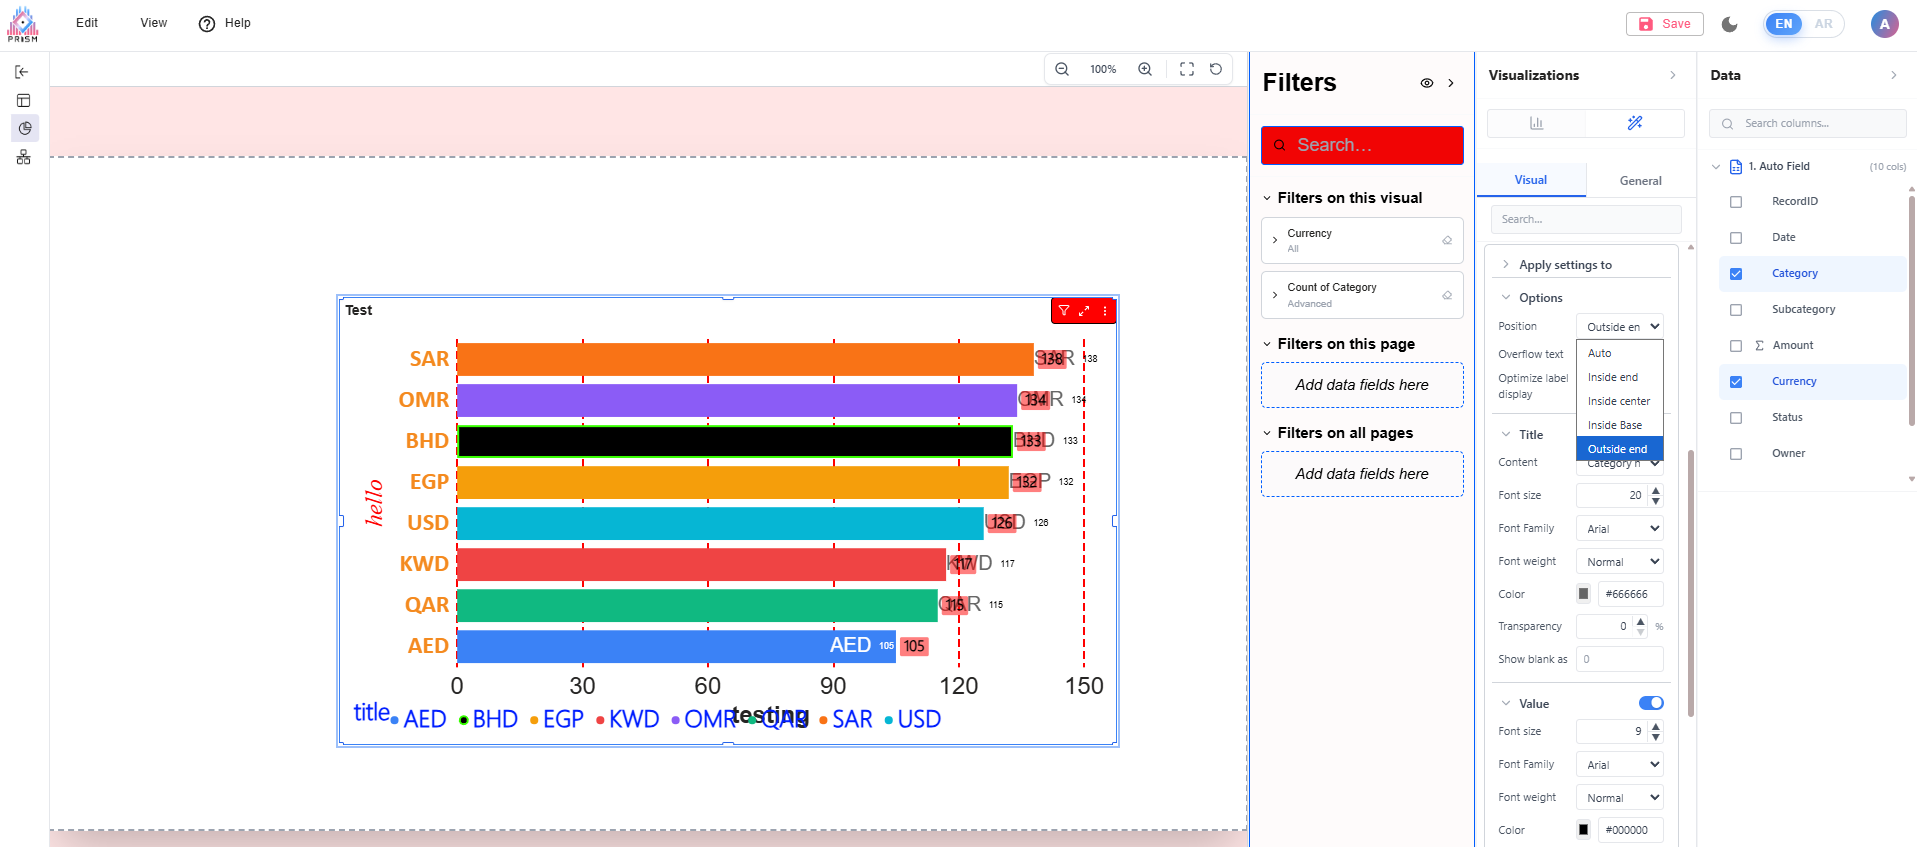Turn off the Value toggle switch
The width and height of the screenshot is (1917, 847).
coord(1651,703)
